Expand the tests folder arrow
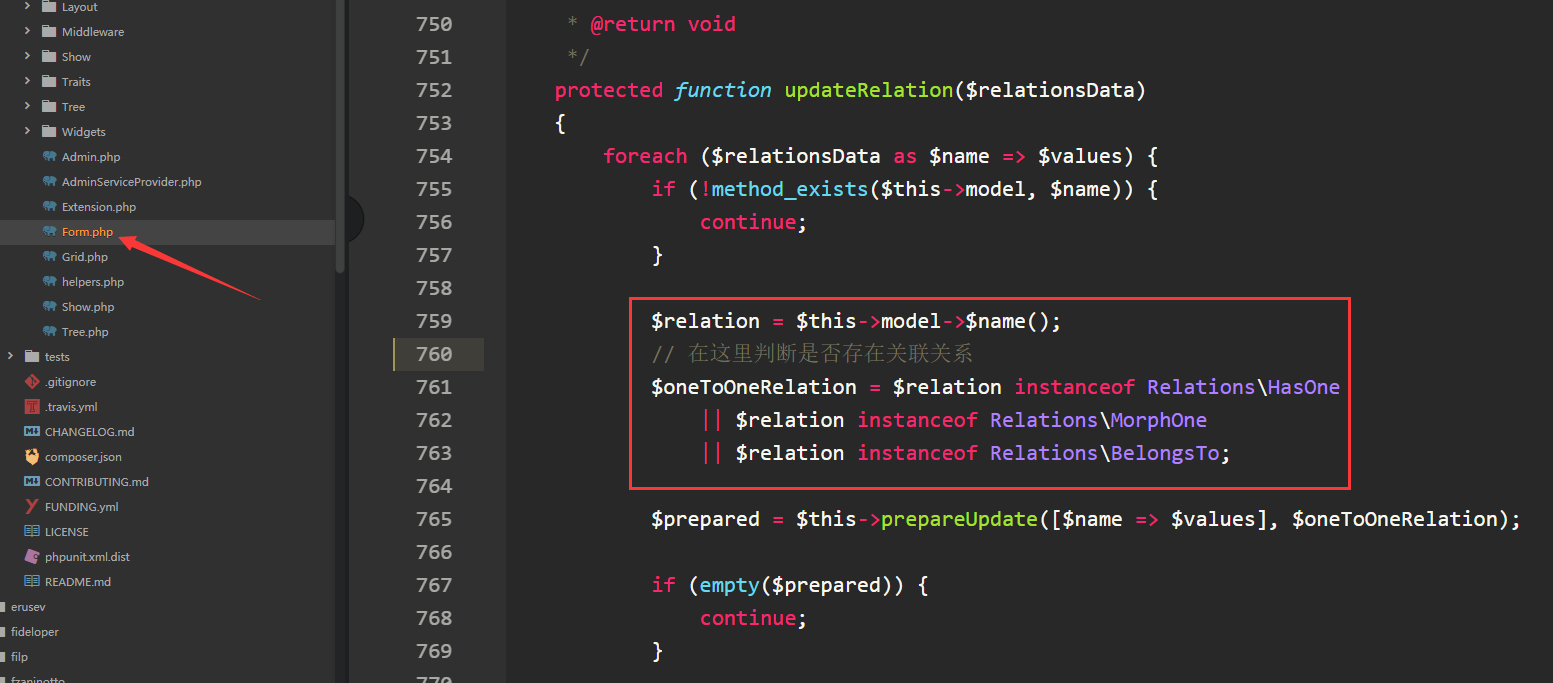 coord(10,357)
